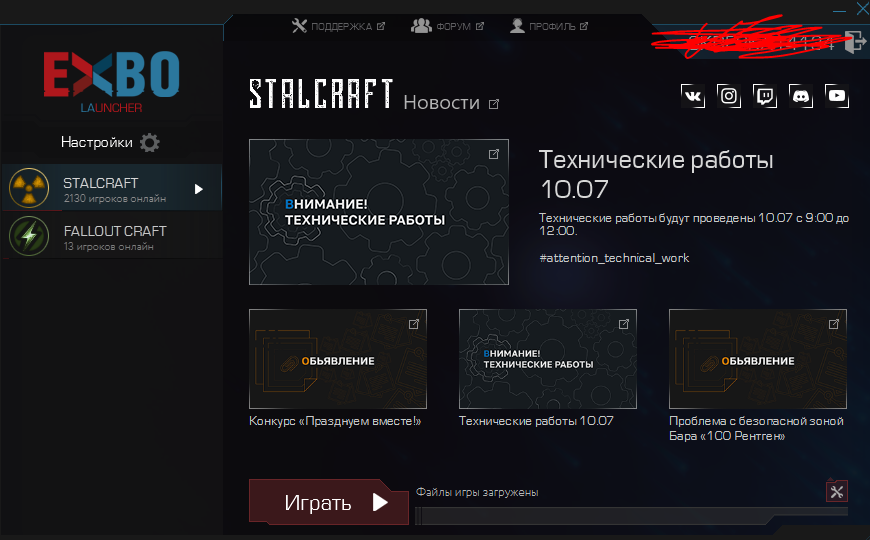
Task: Click the arrow on the STALCRAFT row
Action: [x=199, y=189]
